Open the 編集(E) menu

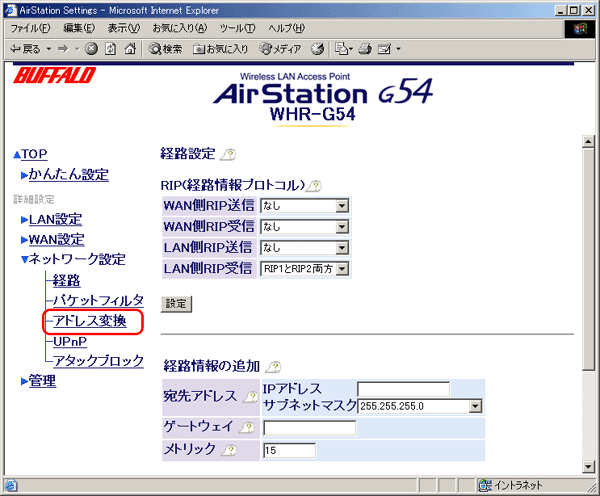(x=79, y=28)
